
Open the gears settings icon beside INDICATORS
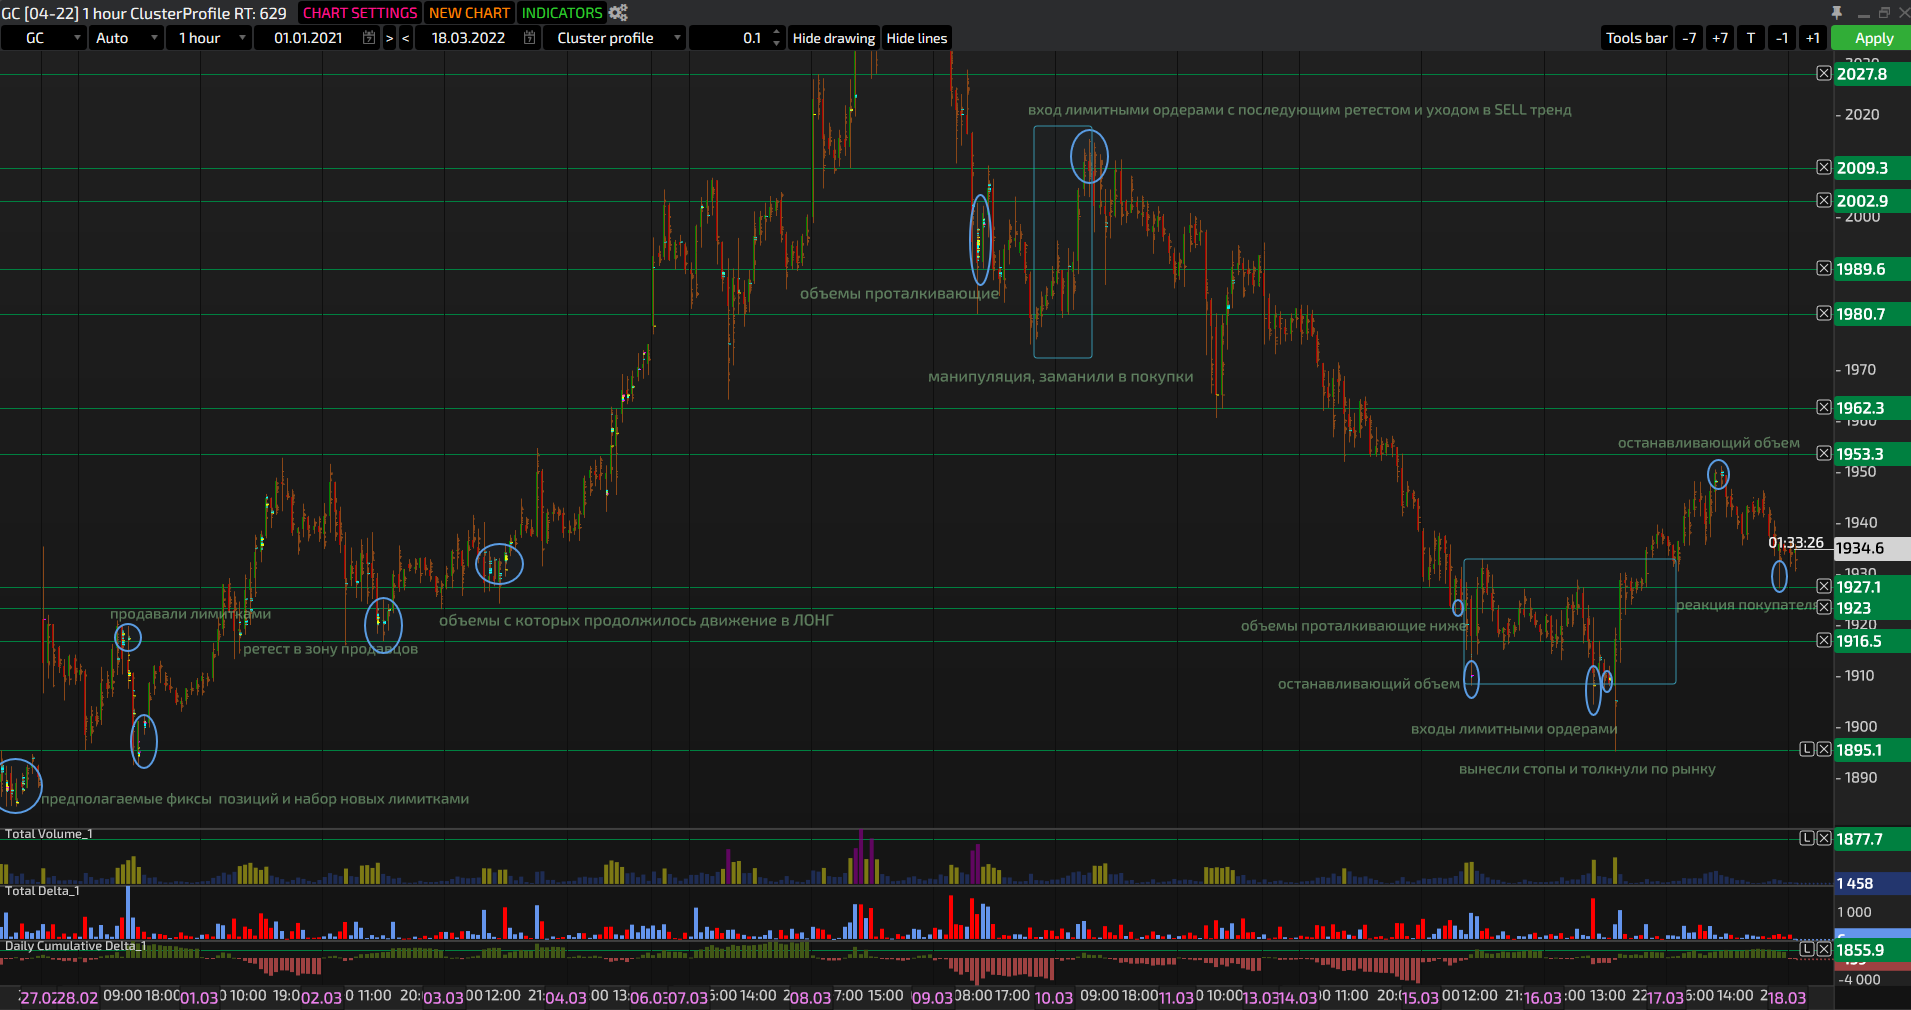coord(618,13)
